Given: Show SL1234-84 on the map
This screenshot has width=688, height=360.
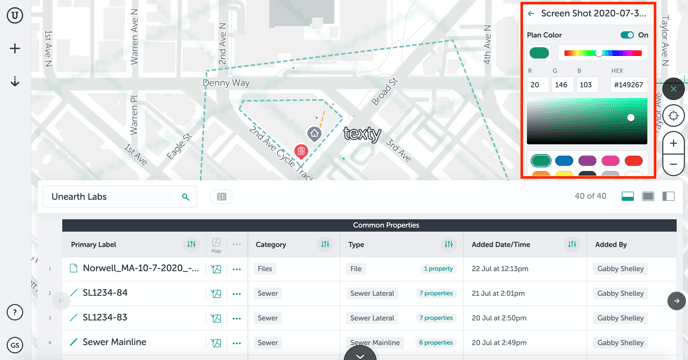Looking at the screenshot, I should pyautogui.click(x=216, y=293).
